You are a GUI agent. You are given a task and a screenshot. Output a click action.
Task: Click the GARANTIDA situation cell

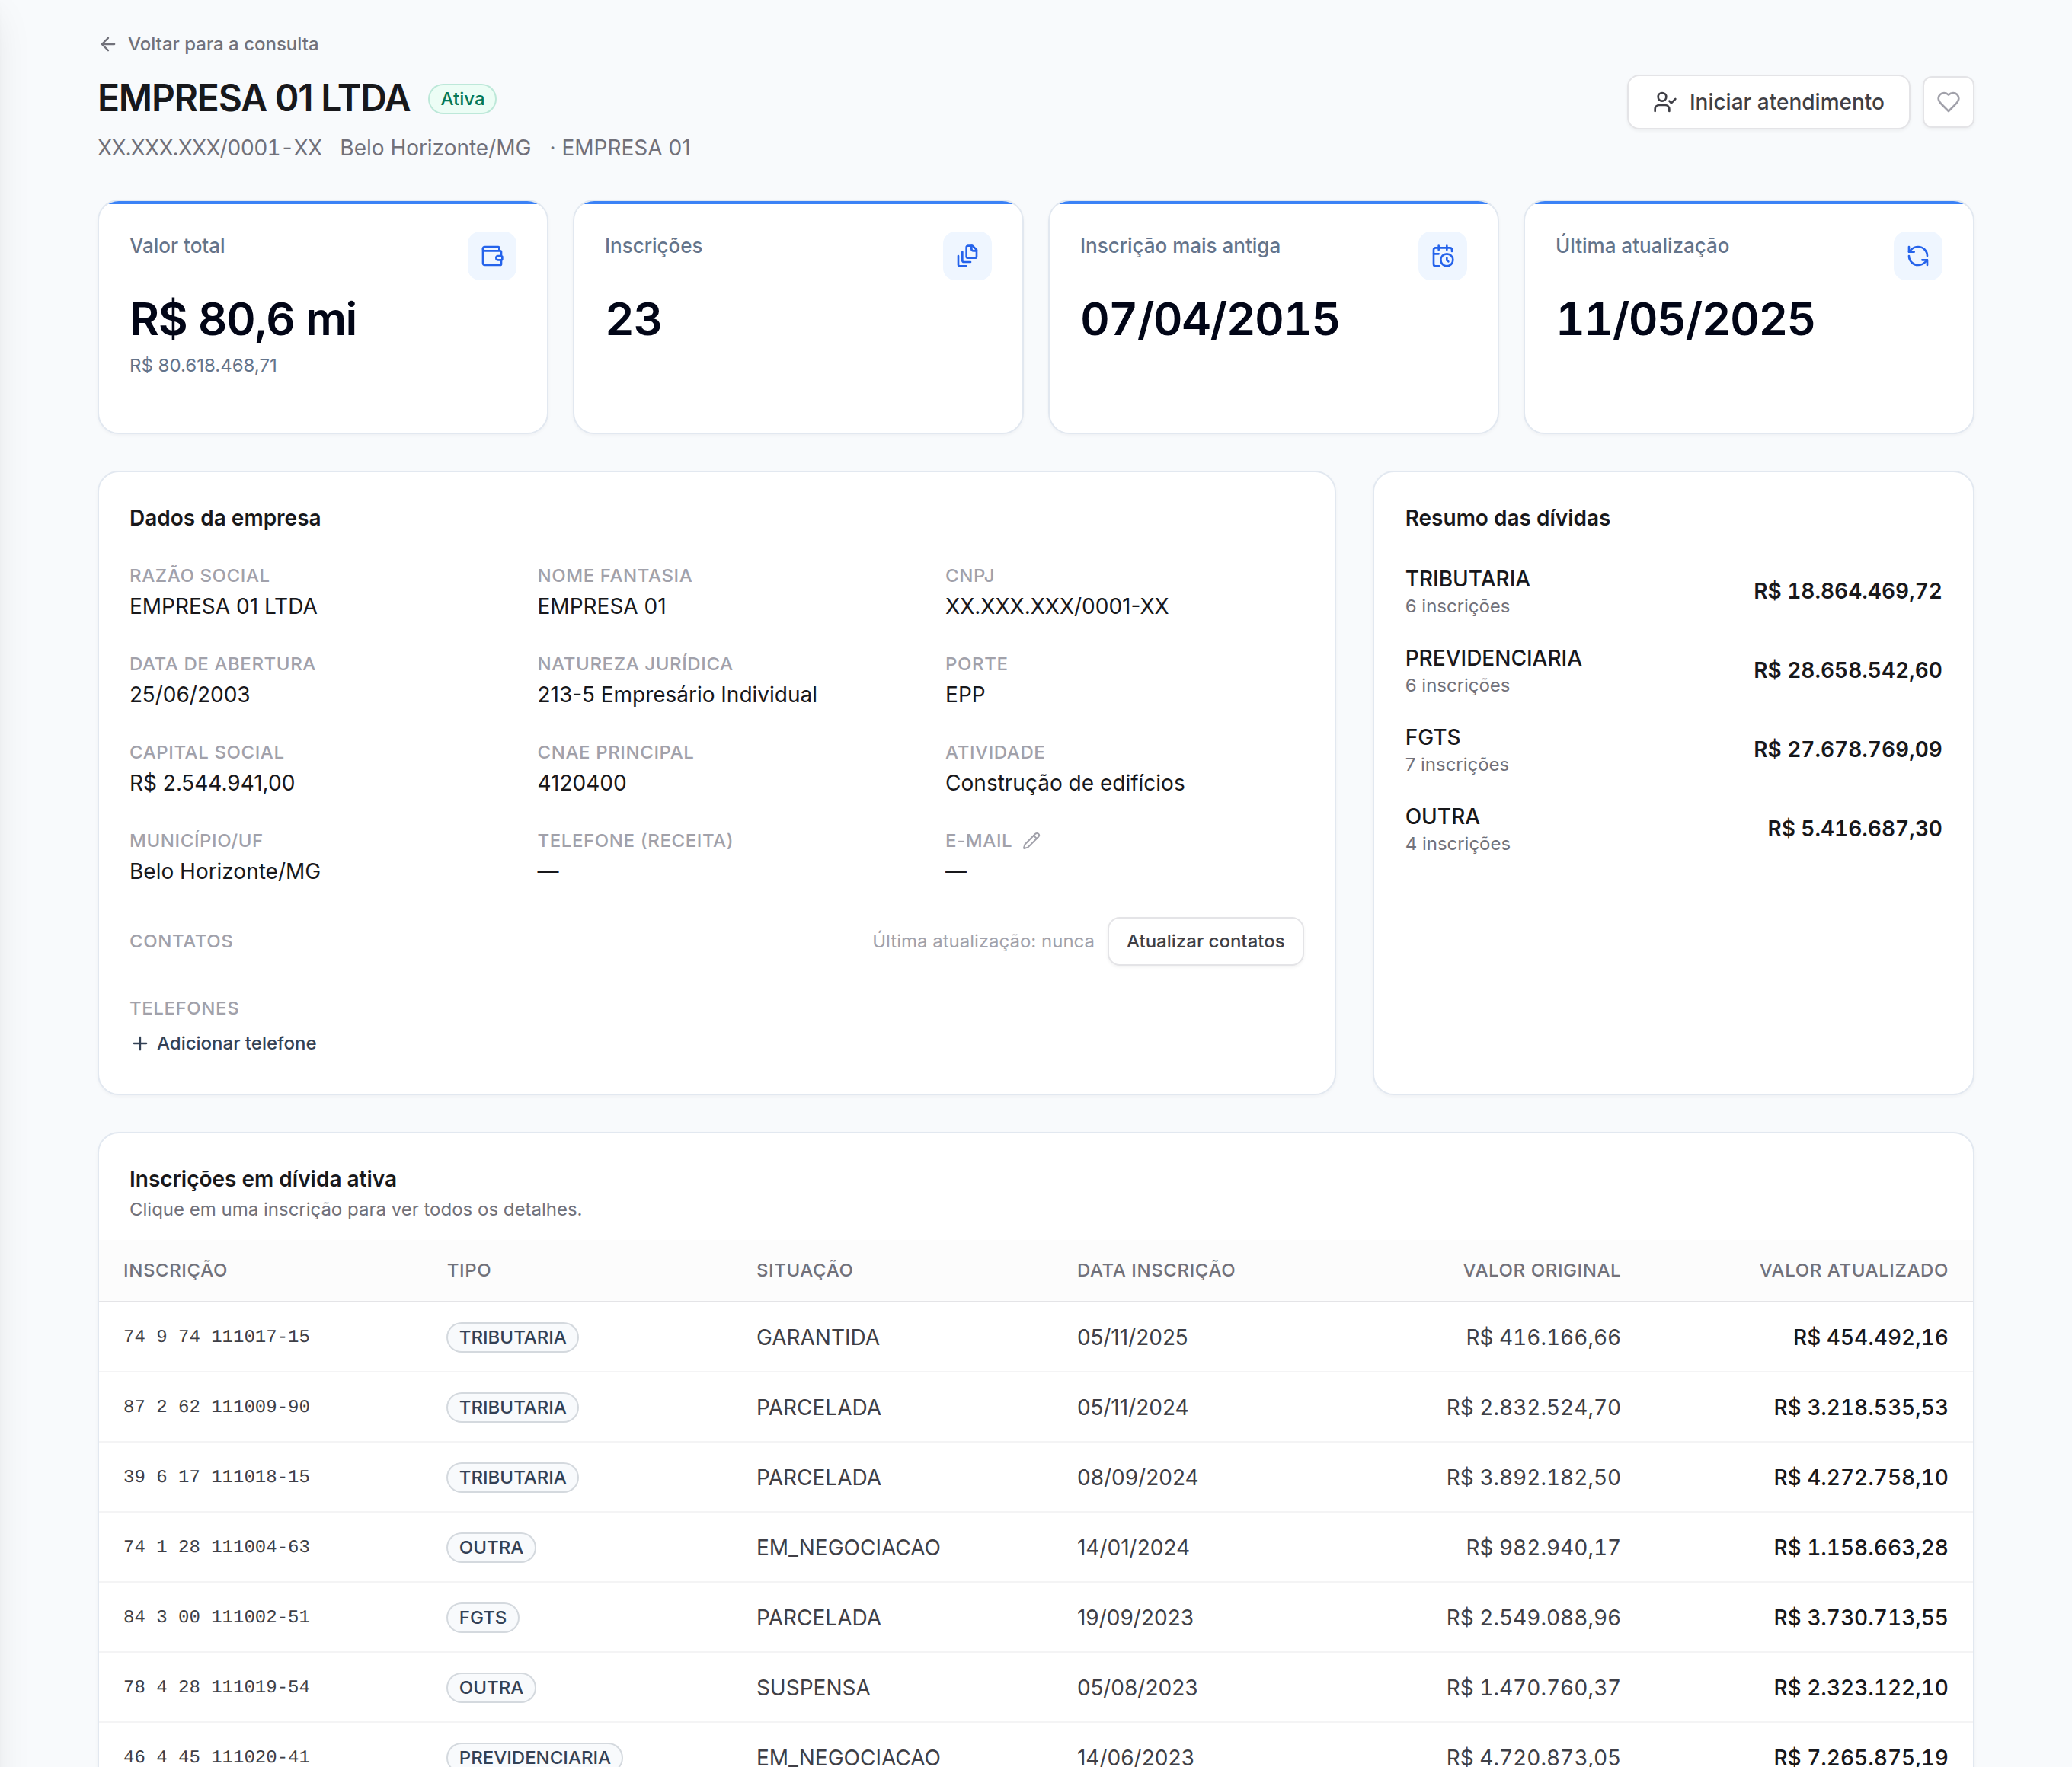point(817,1337)
